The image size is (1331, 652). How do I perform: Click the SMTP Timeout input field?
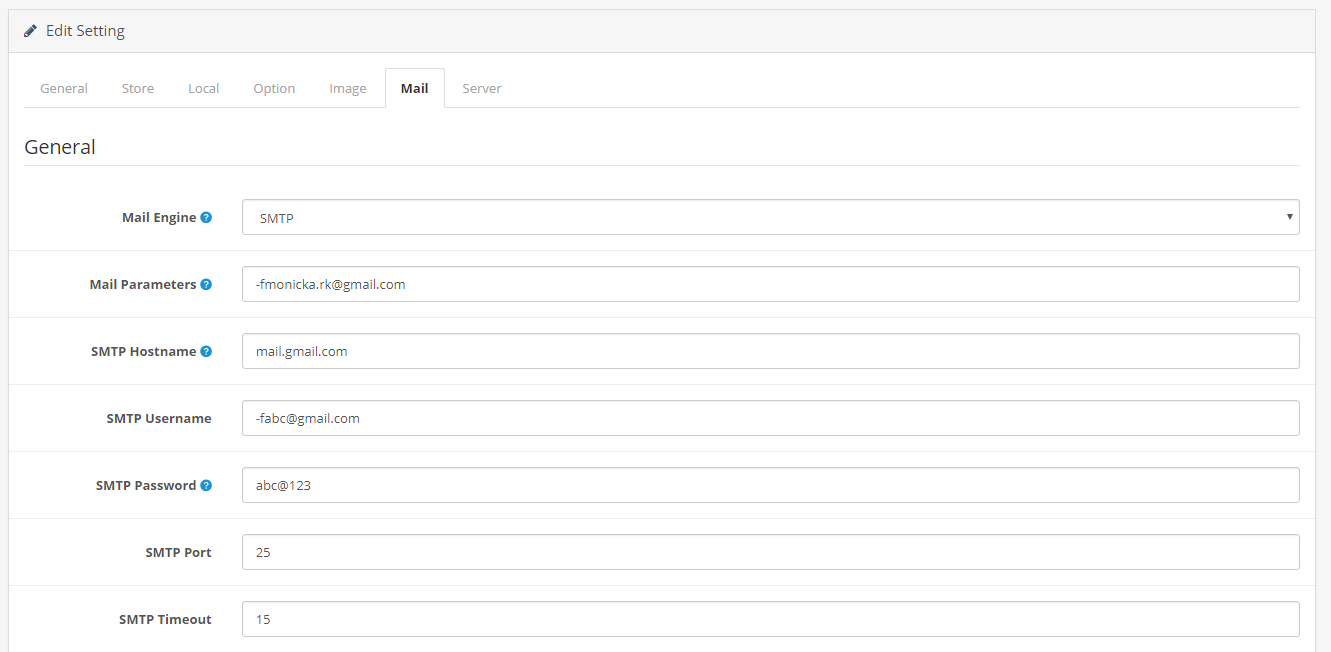click(x=770, y=619)
